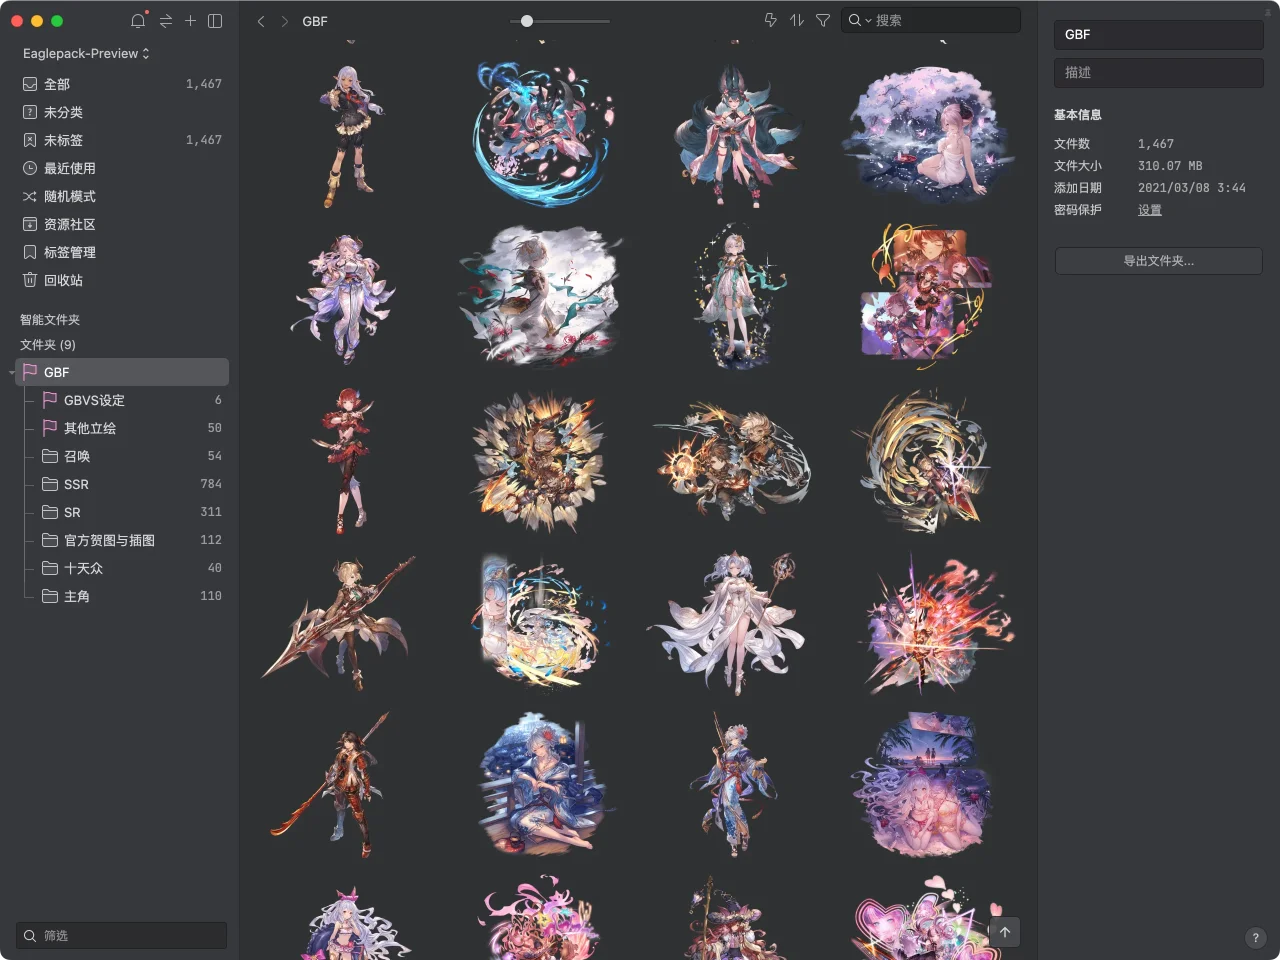Select the silver-haired girl in black dress thumbnail
The image size is (1280, 960).
[x=350, y=135]
